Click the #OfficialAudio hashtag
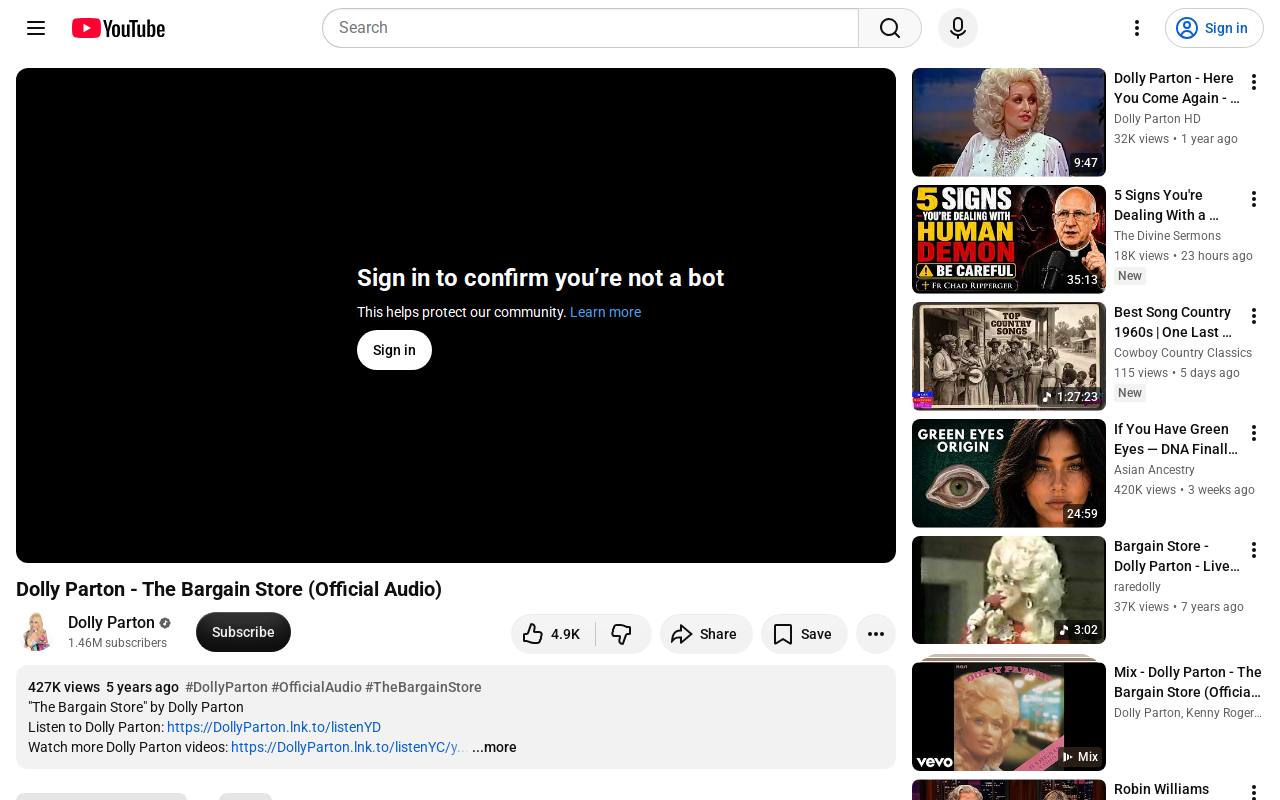Viewport: 1280px width, 800px height. click(316, 687)
